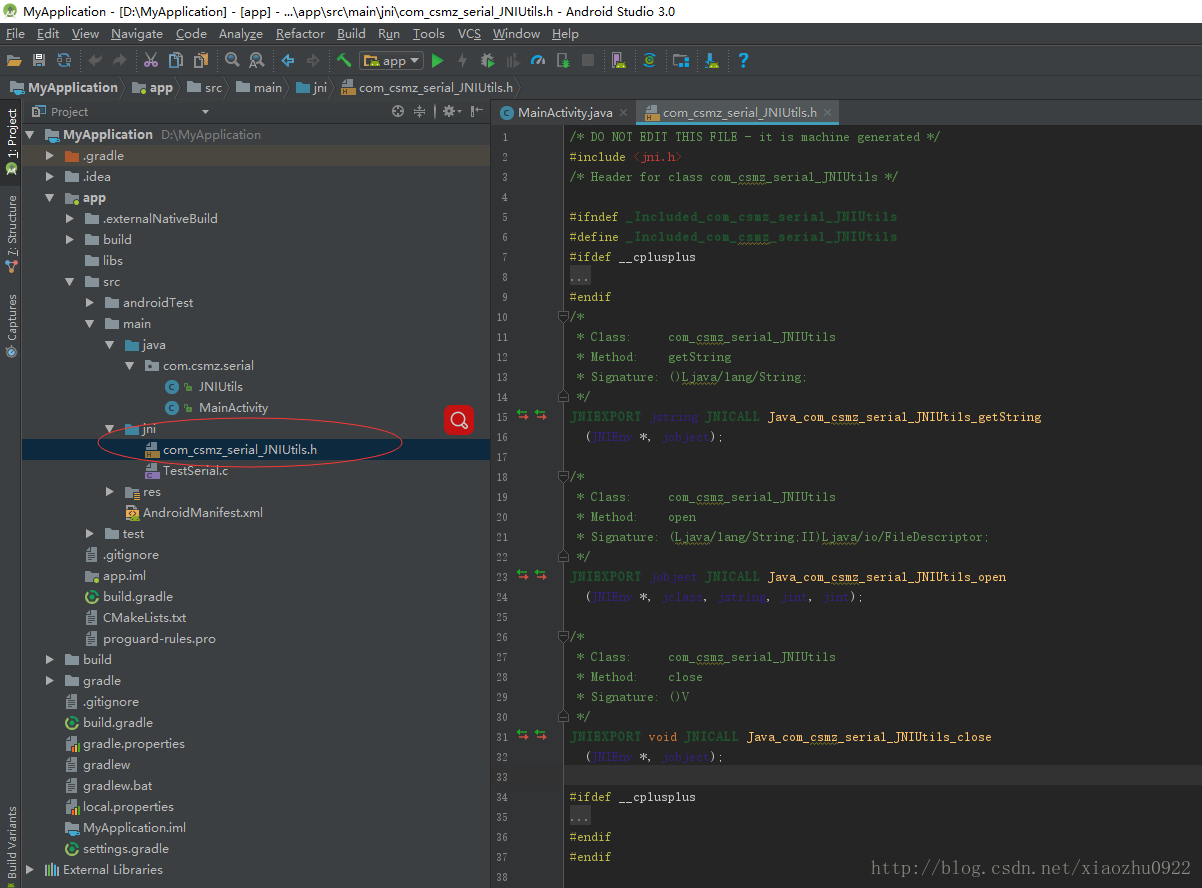Image resolution: width=1202 pixels, height=888 pixels.
Task: Expand the androidTest folder
Action: tap(90, 302)
